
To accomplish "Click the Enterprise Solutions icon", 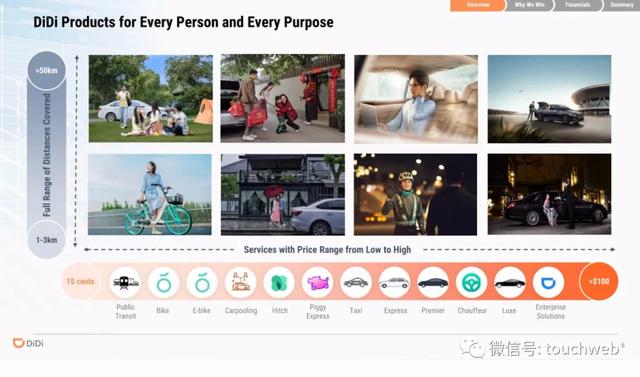I will pyautogui.click(x=549, y=282).
